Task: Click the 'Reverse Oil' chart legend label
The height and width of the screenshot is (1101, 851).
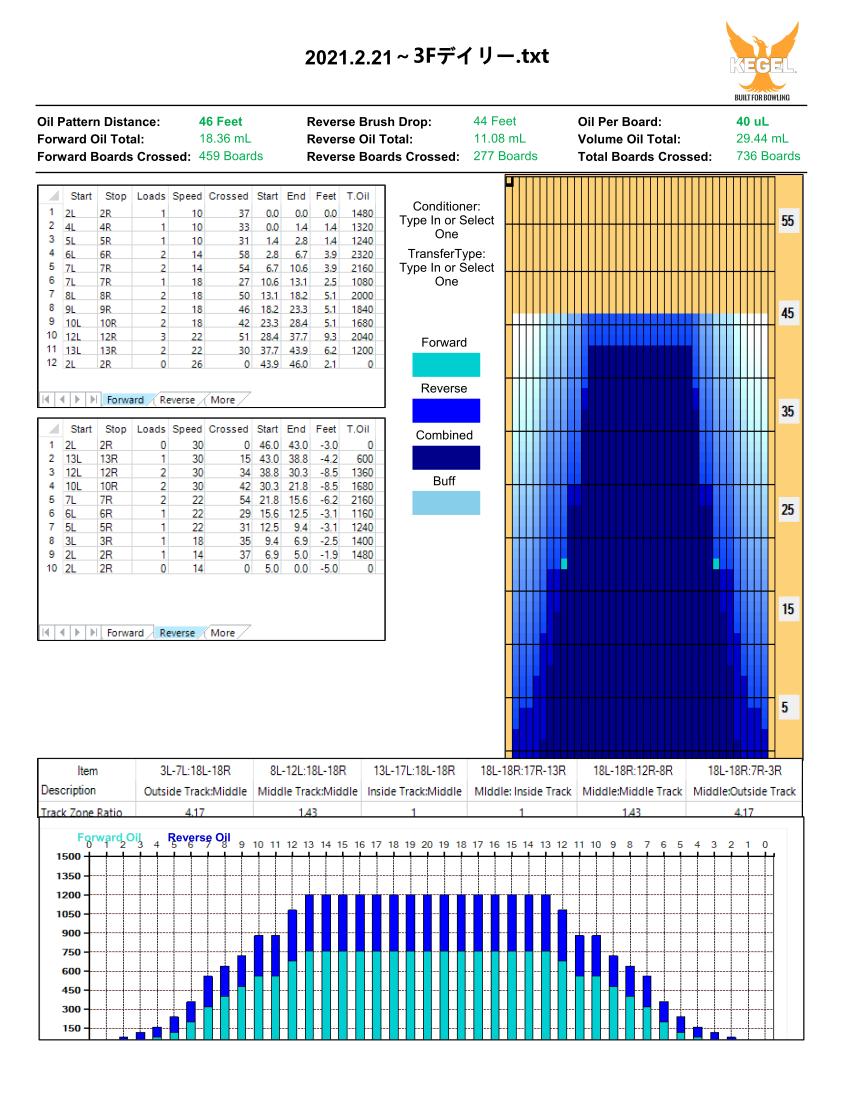Action: [x=199, y=837]
